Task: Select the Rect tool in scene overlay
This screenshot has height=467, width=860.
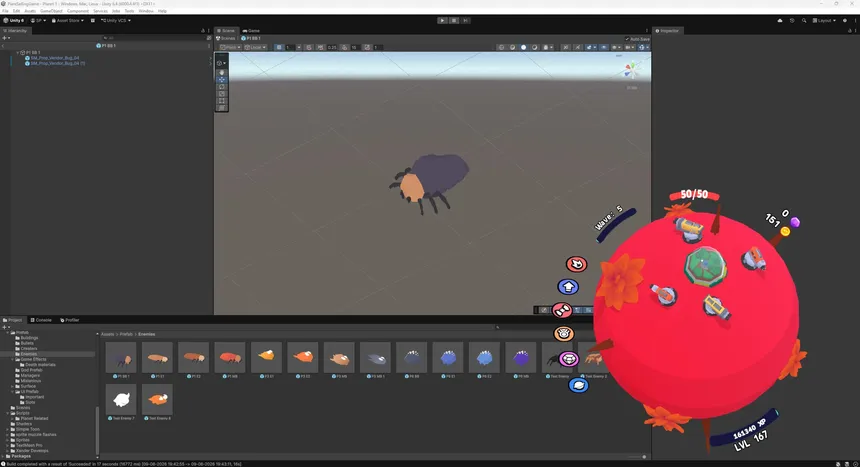Action: [x=222, y=101]
